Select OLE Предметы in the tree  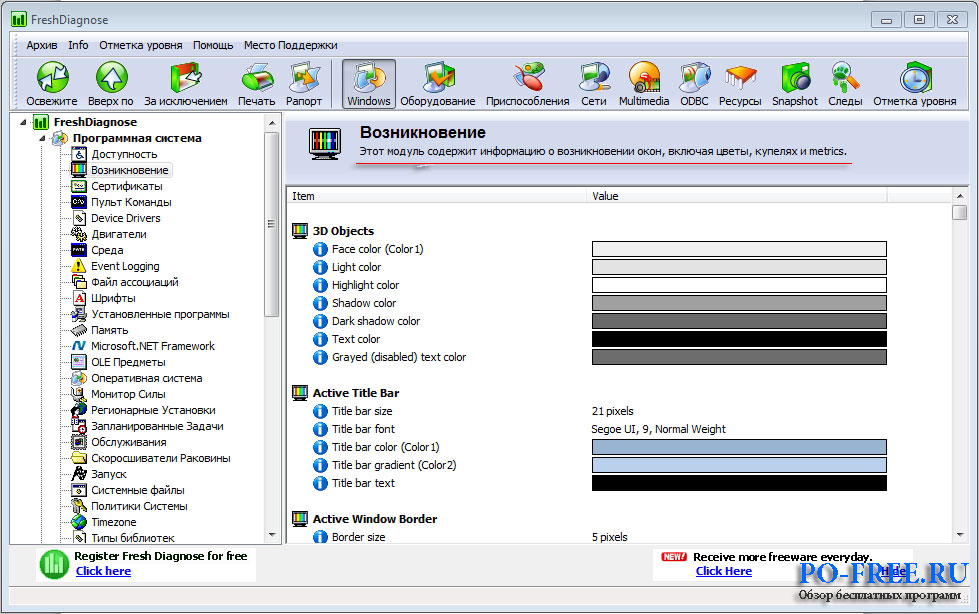tap(128, 362)
